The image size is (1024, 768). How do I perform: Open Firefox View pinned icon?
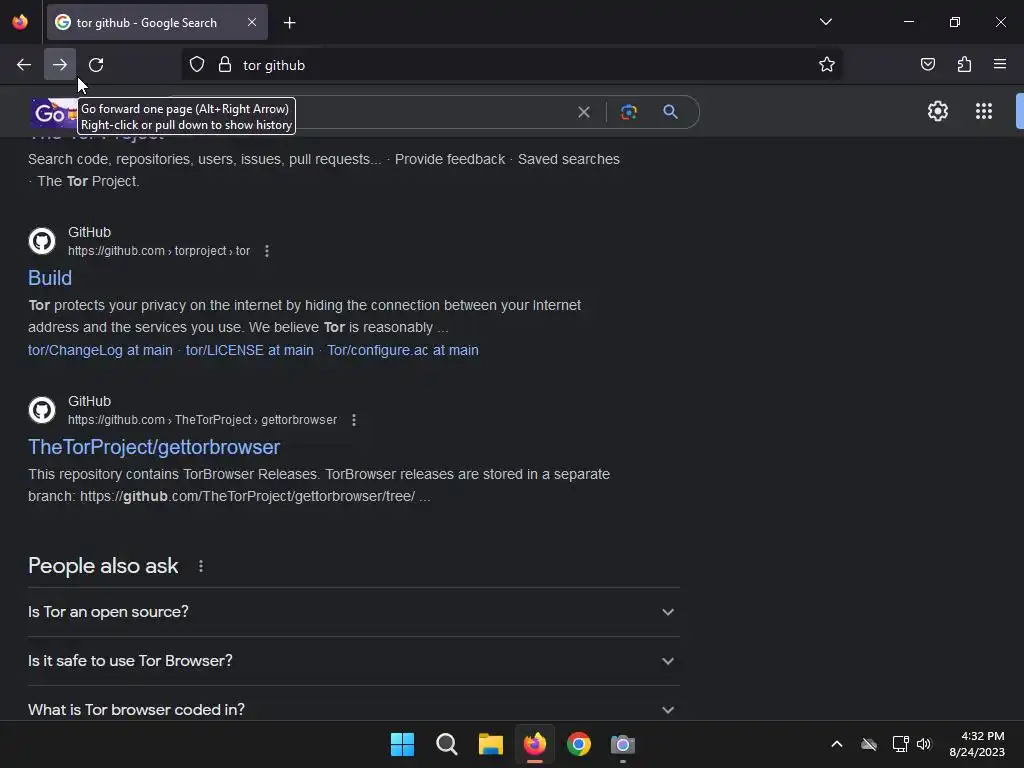point(20,22)
